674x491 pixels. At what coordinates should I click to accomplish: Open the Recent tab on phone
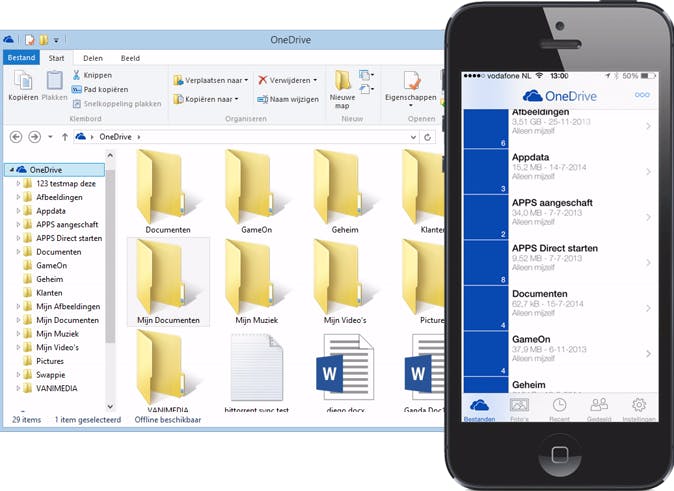[x=559, y=409]
